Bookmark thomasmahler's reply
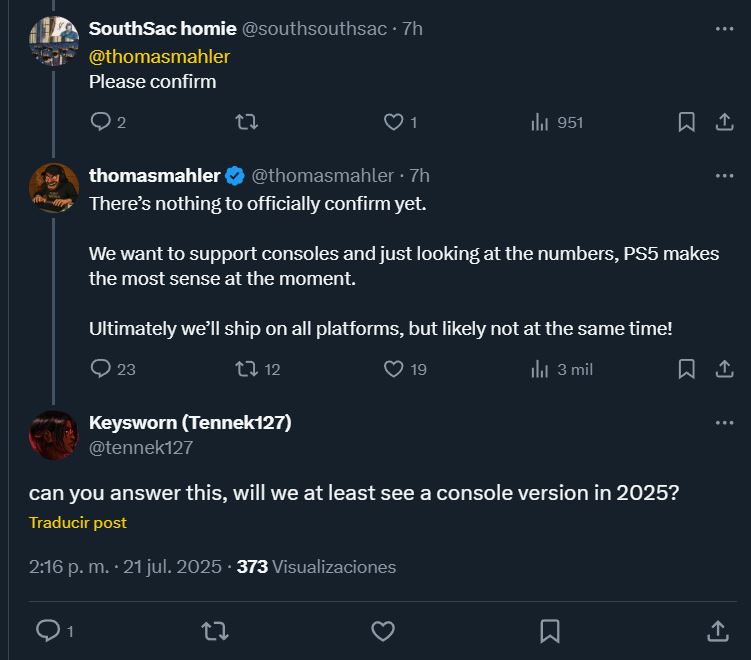 [x=686, y=369]
